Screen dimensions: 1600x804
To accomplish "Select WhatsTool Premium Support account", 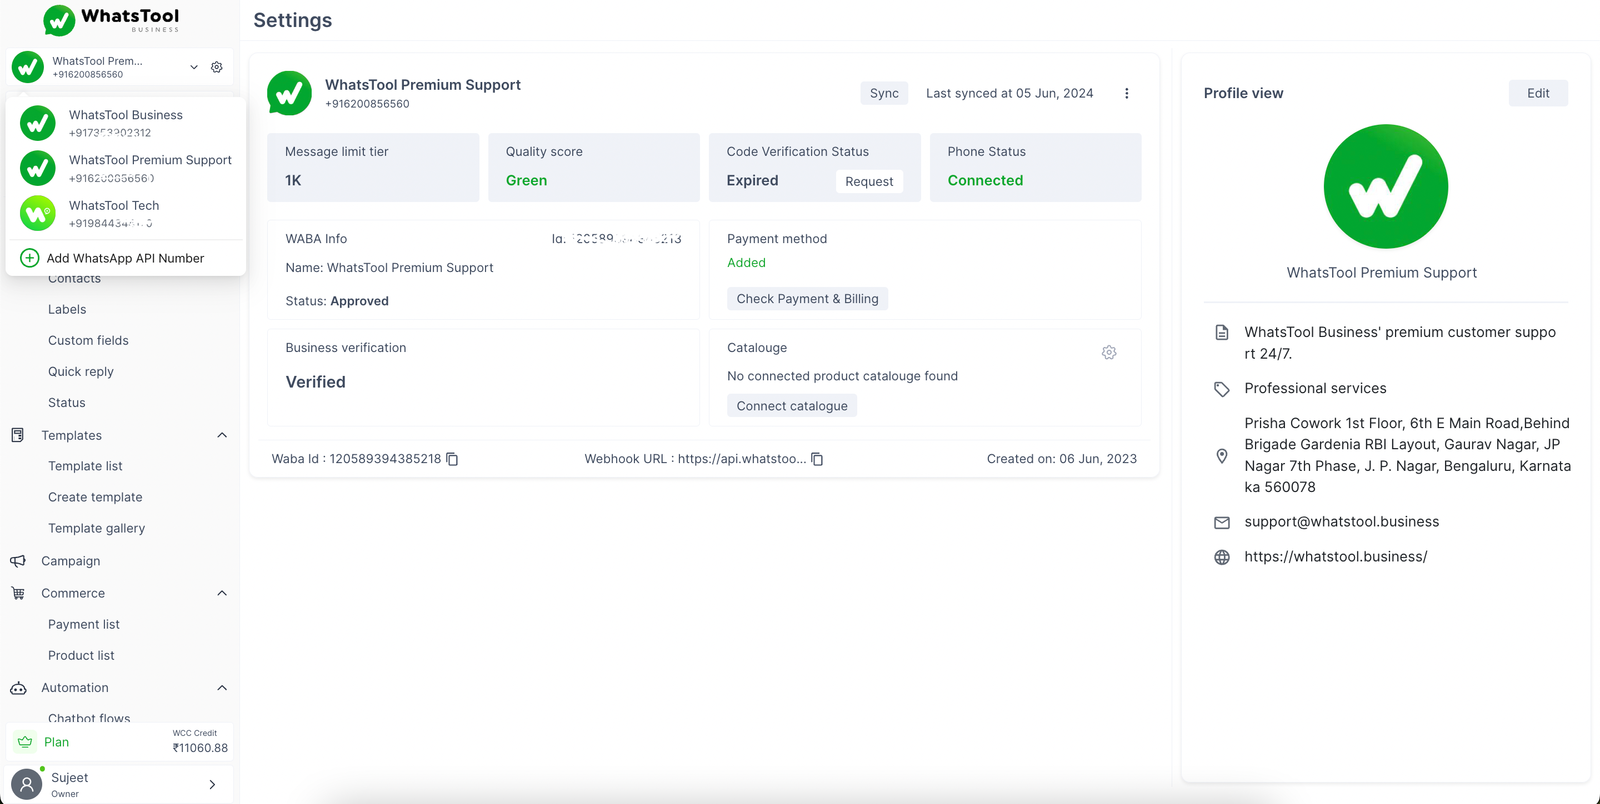I will (x=126, y=168).
